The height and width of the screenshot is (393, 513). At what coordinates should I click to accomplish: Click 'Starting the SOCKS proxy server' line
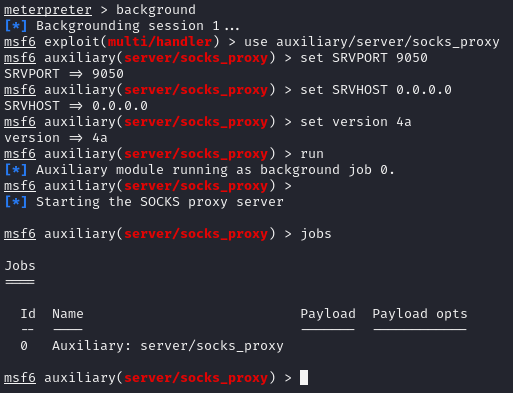pos(144,202)
